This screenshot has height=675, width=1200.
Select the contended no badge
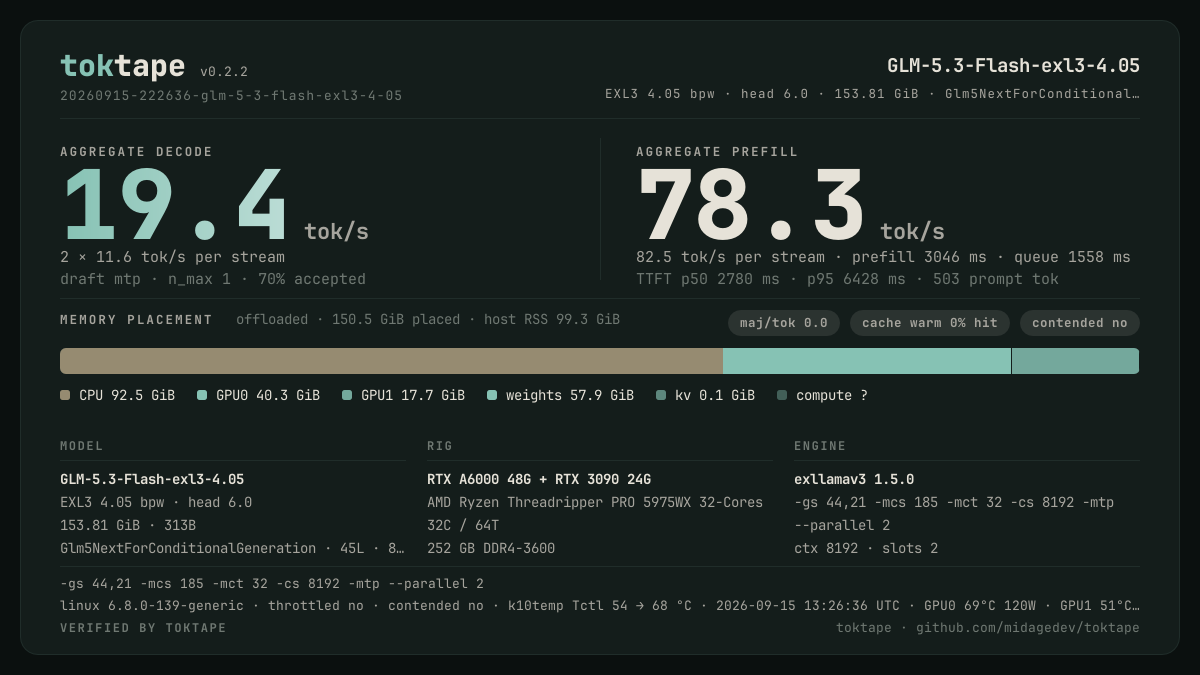[1080, 323]
